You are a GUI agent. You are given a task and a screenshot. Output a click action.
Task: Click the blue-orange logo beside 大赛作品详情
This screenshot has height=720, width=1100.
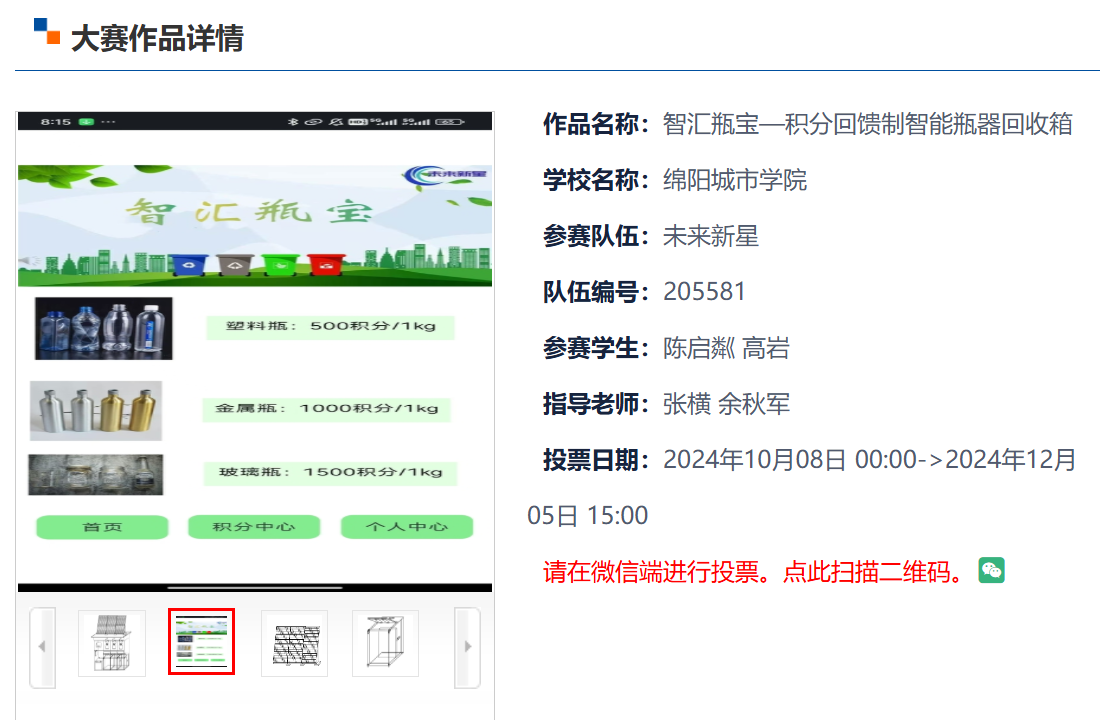46,32
